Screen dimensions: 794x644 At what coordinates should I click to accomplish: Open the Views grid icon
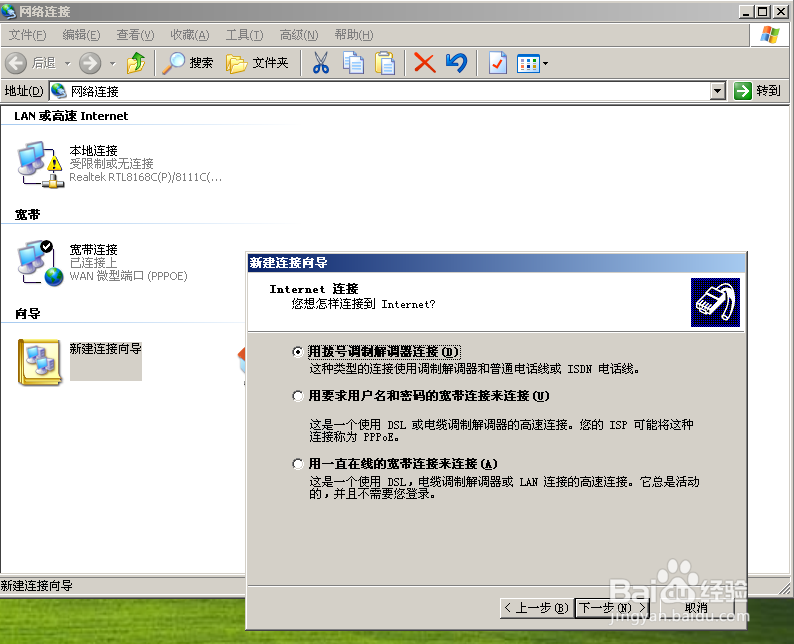click(528, 64)
